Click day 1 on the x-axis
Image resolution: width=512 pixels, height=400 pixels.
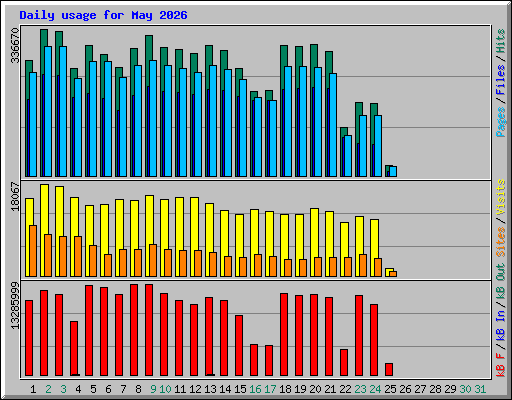[33, 389]
